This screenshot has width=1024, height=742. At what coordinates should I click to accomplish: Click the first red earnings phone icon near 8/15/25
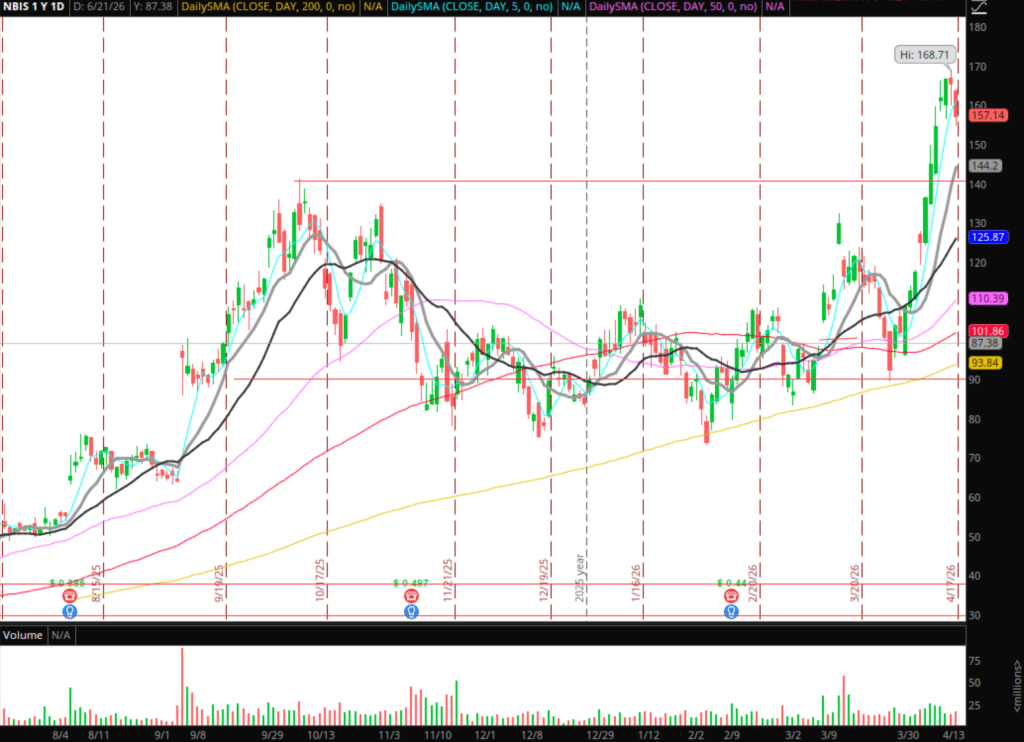tap(70, 595)
